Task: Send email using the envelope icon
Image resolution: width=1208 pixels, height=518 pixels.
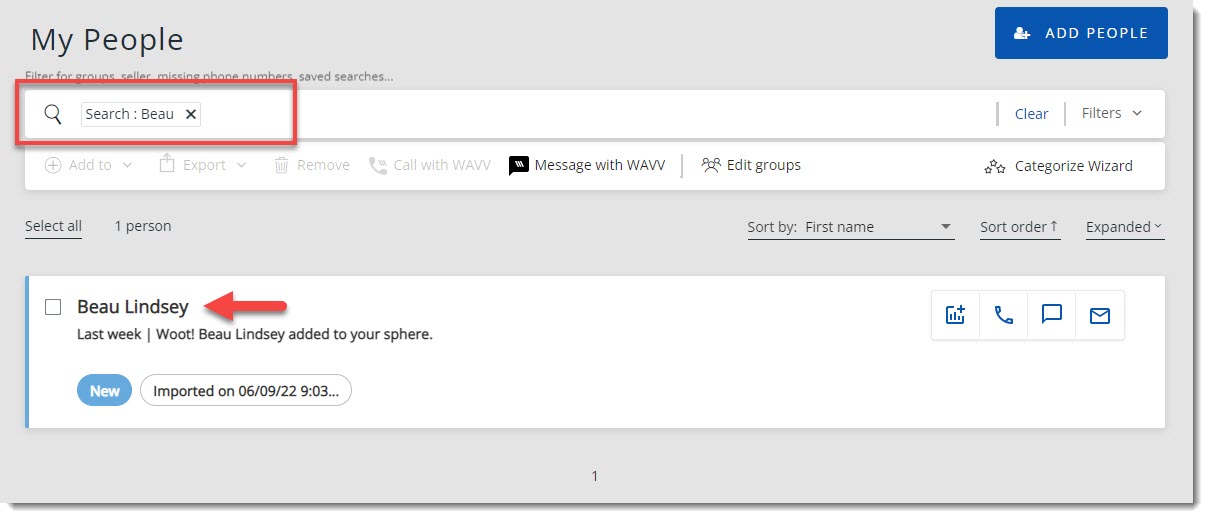Action: pos(1099,315)
